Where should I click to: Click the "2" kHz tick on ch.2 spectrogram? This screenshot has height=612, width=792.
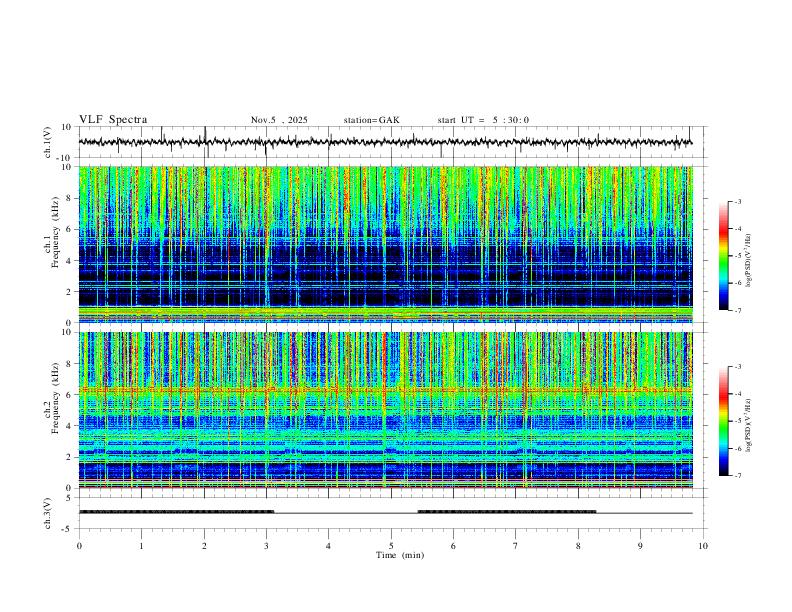pos(70,457)
